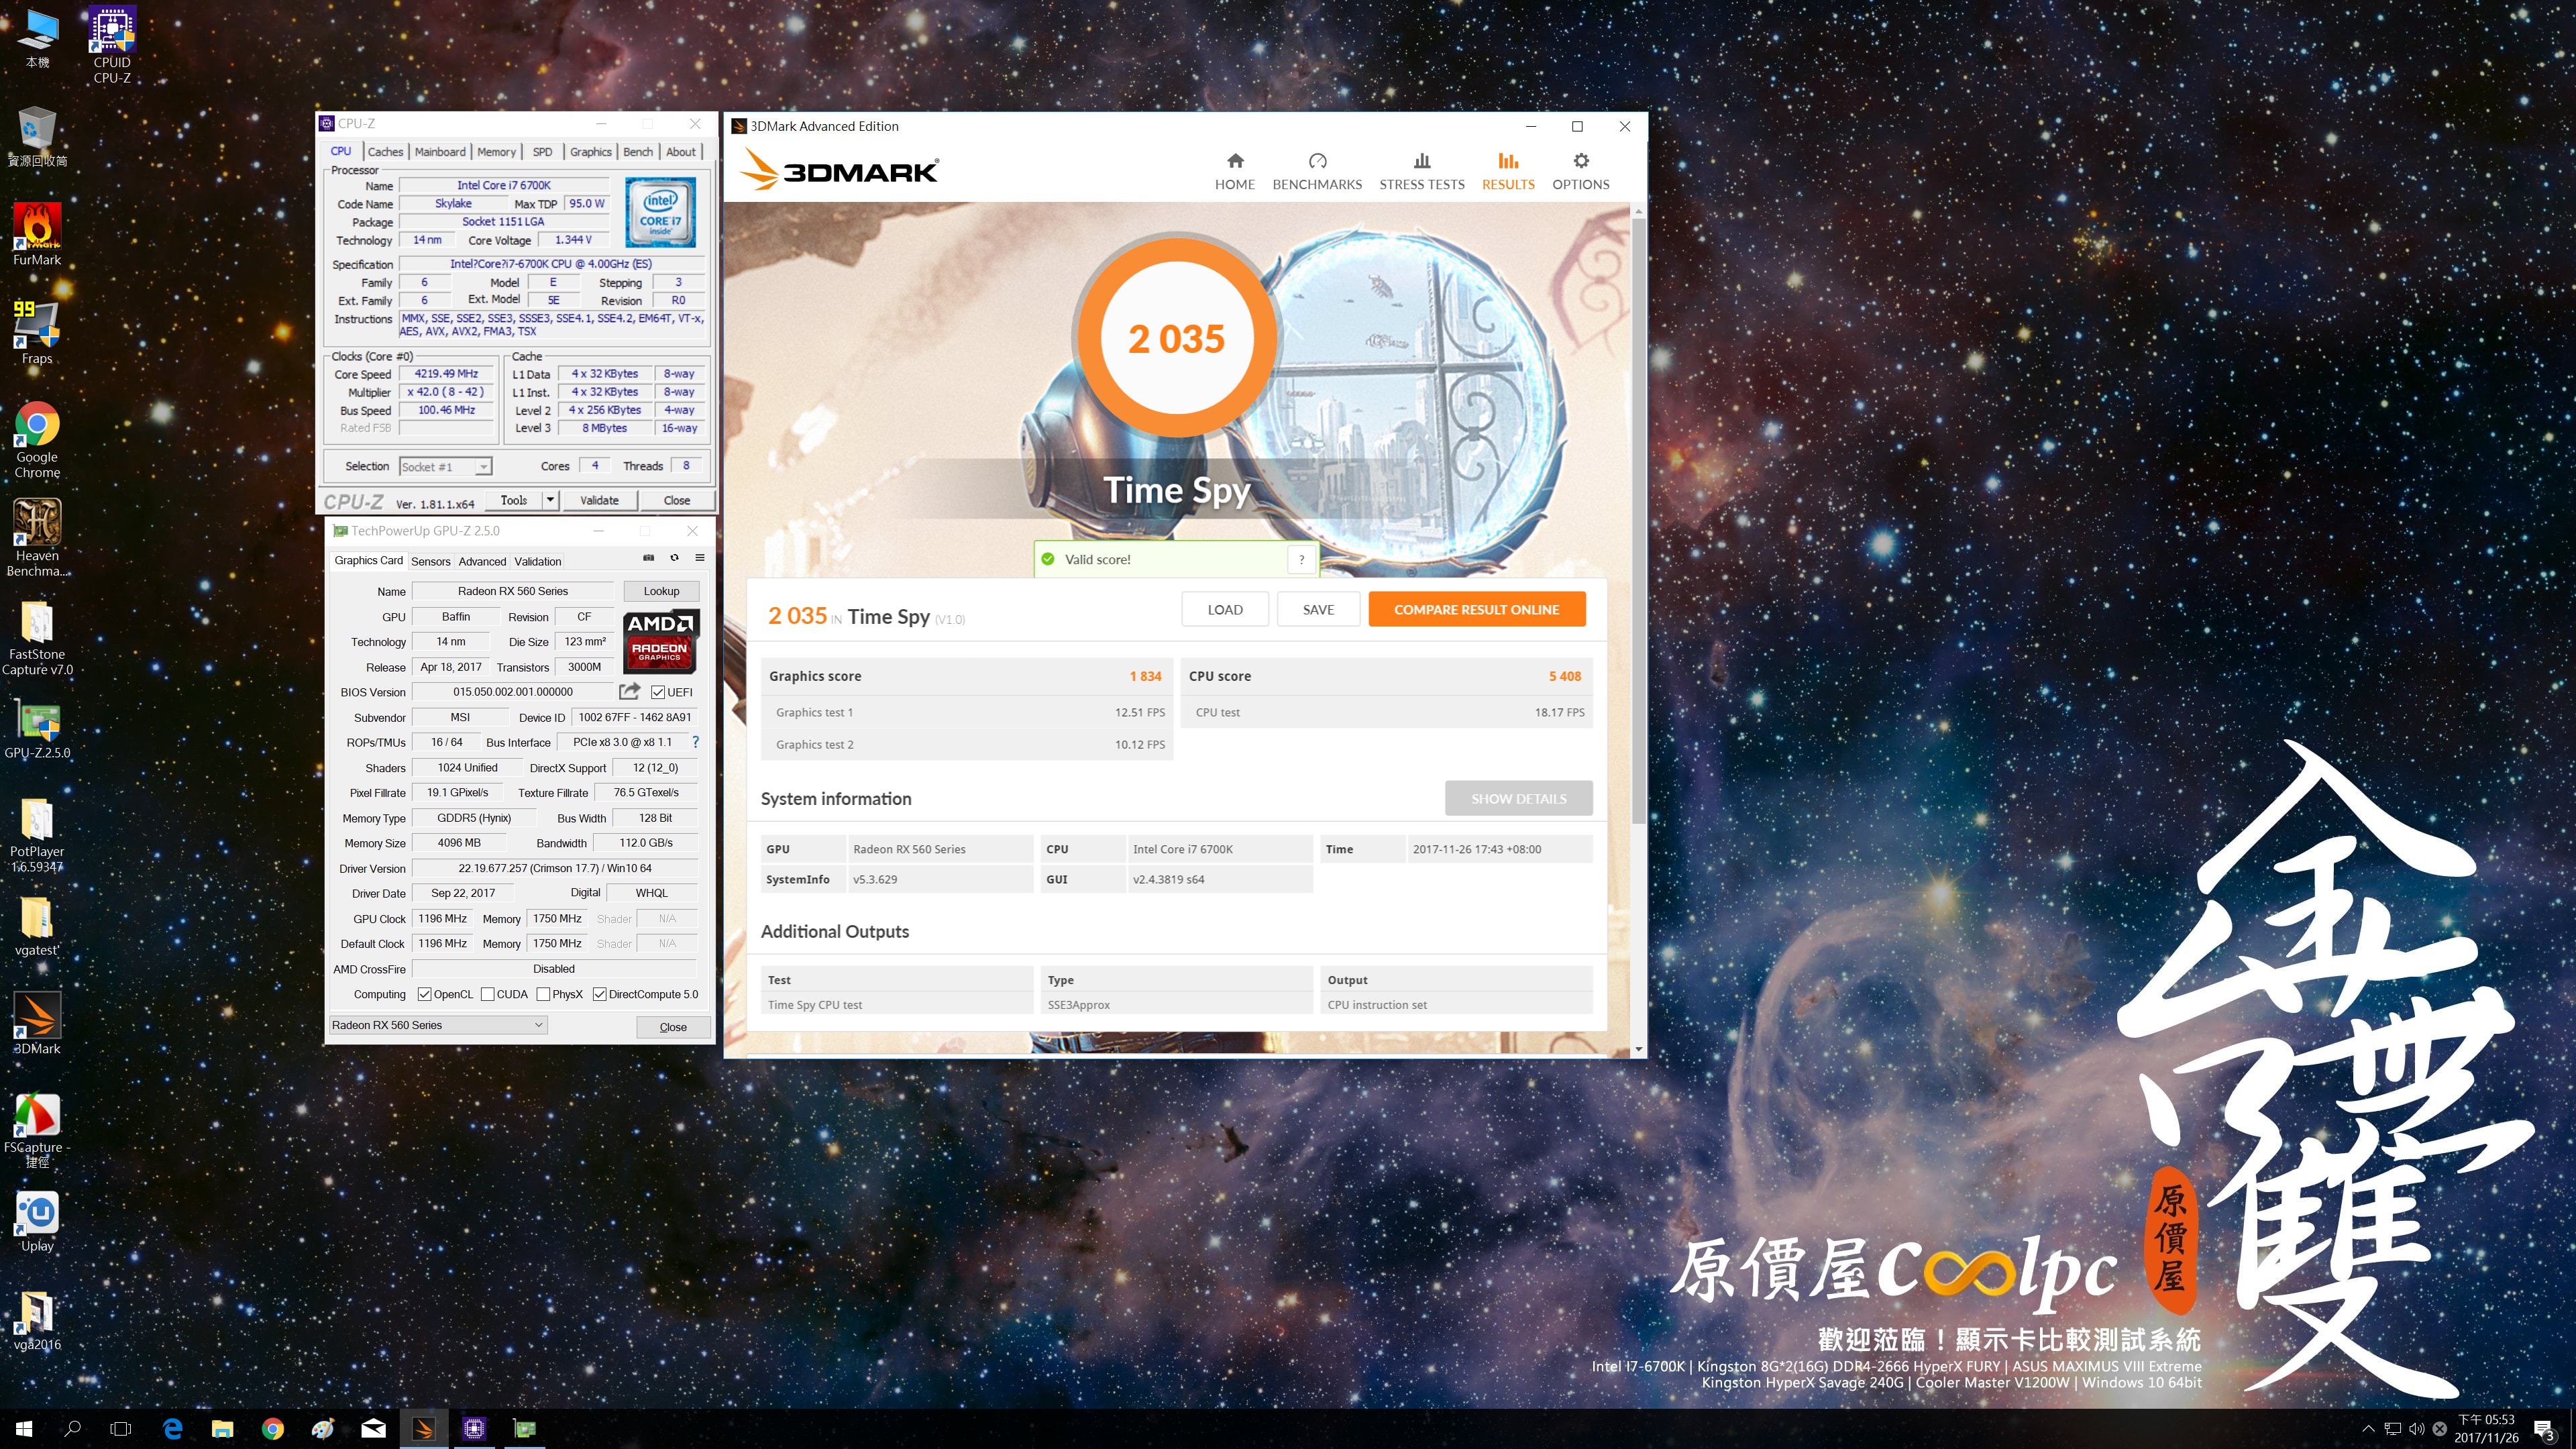
Task: Click the taskbar volume icon
Action: tap(2416, 1428)
